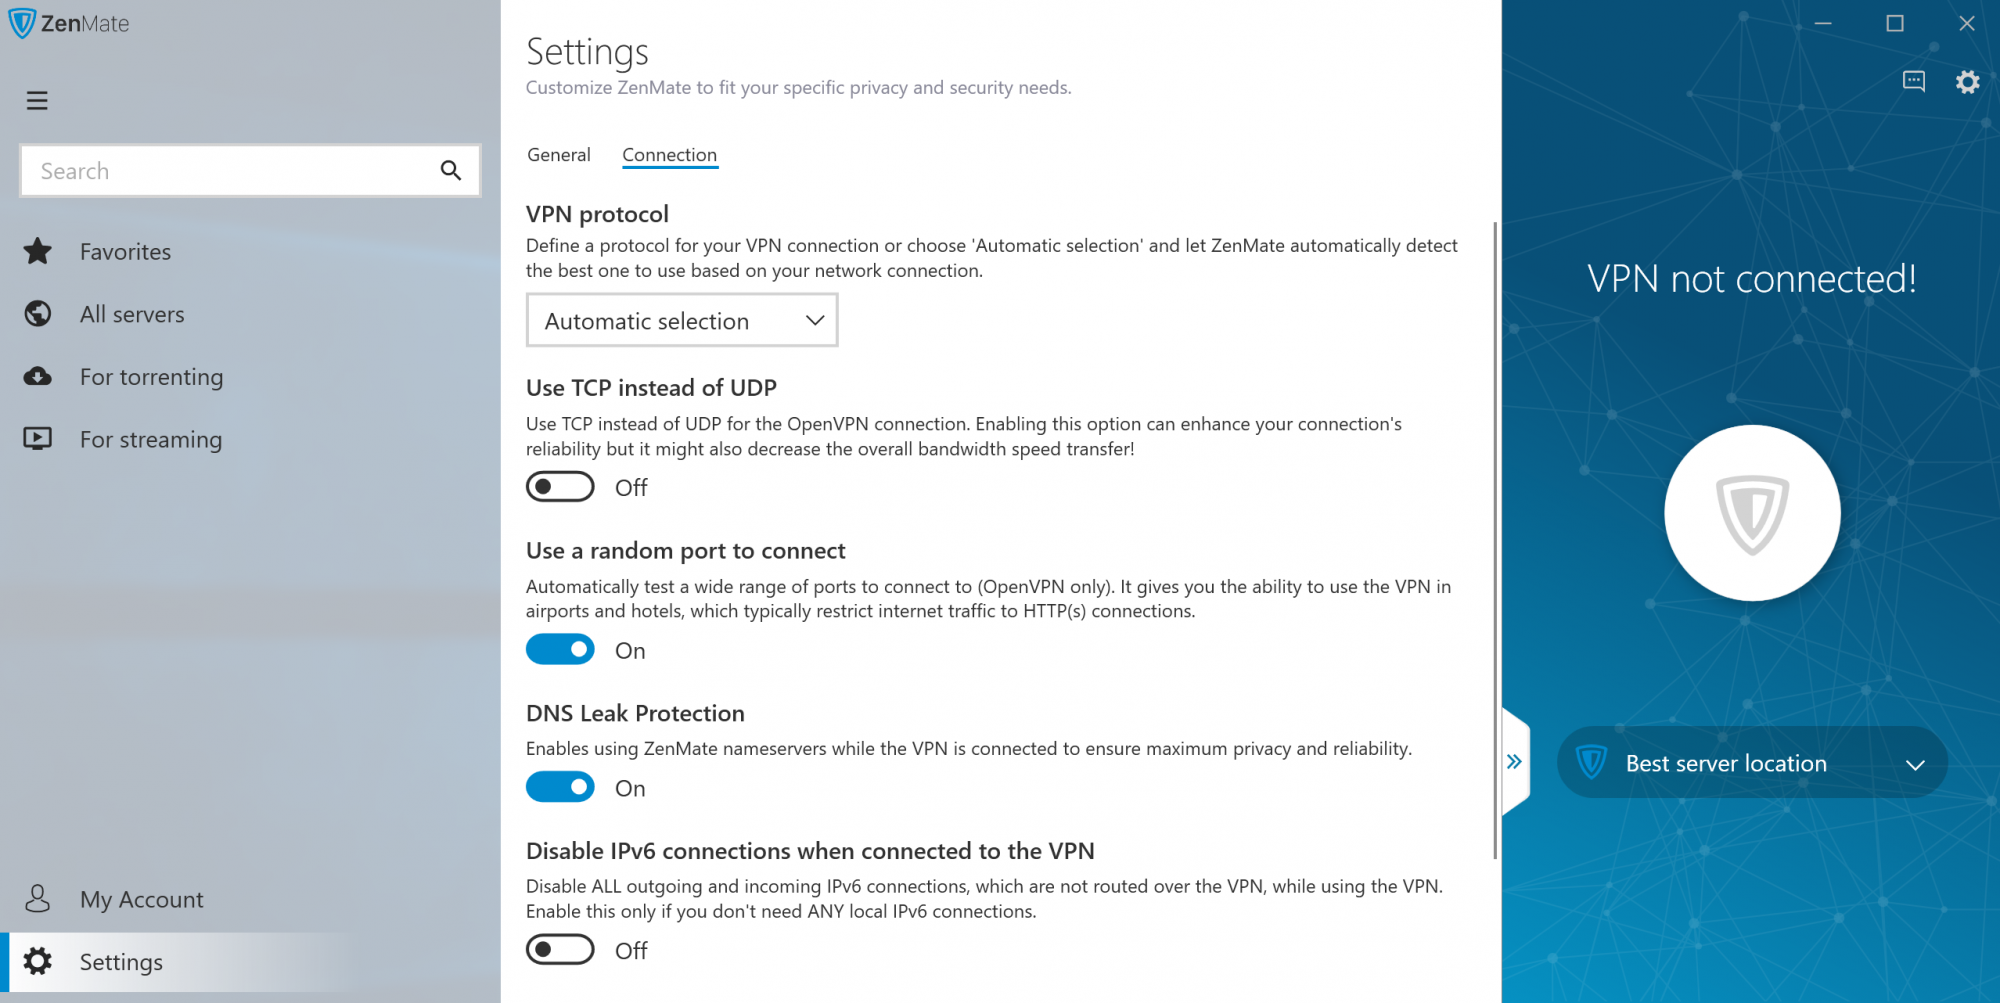Open My Account page

point(141,900)
